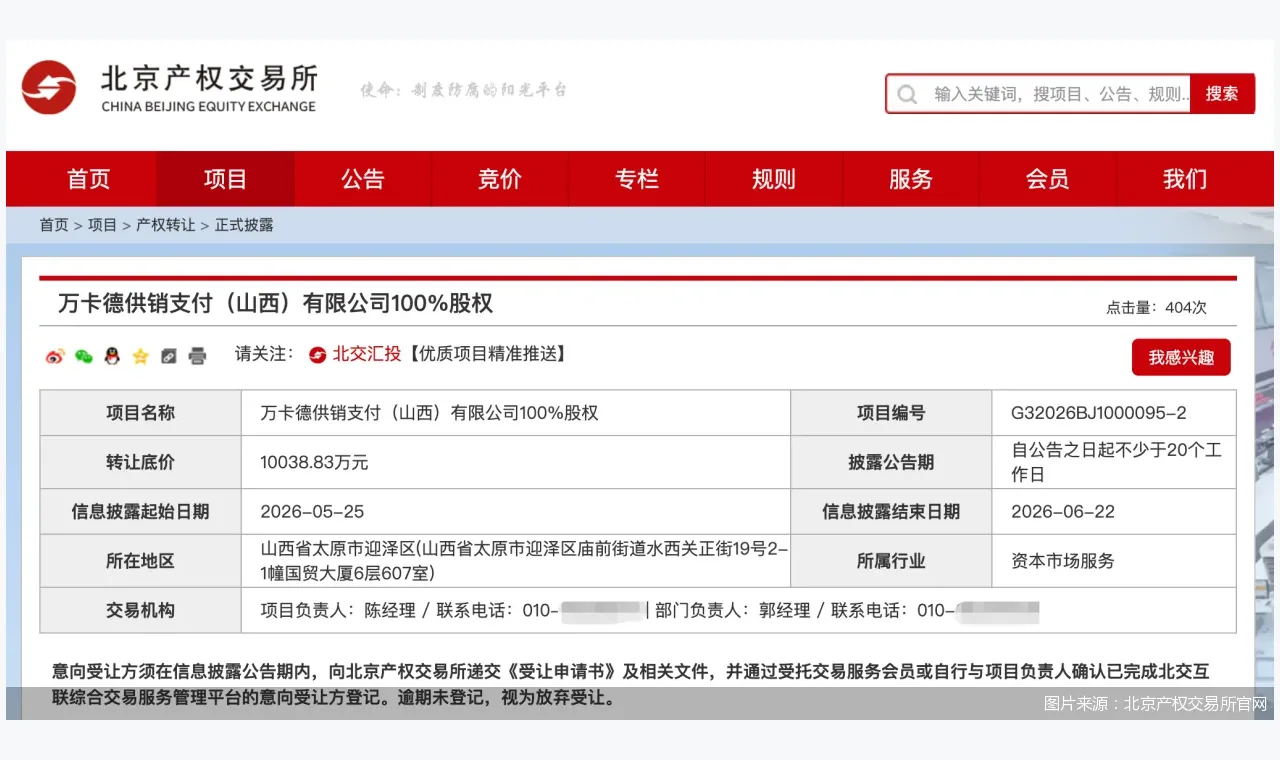Image resolution: width=1280 pixels, height=760 pixels.
Task: Click the 转让底价 header cell
Action: point(140,462)
